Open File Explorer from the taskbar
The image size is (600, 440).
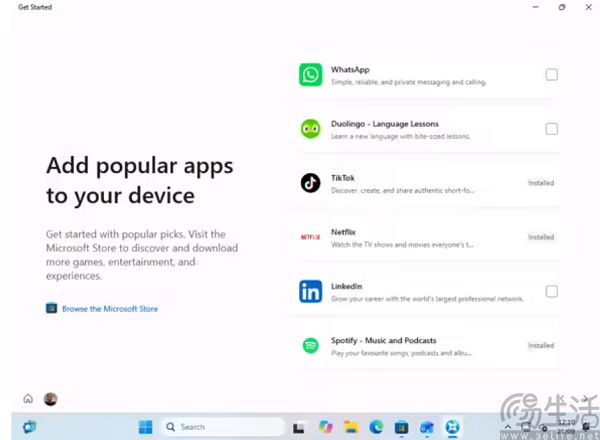coord(351,427)
